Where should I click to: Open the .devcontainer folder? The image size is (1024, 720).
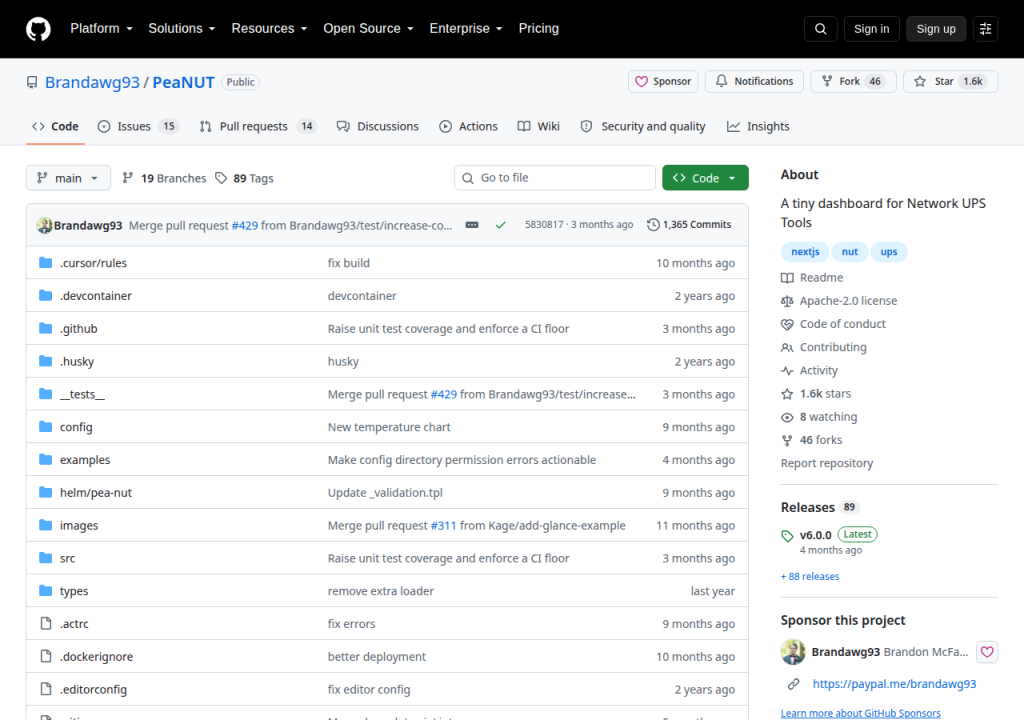click(96, 296)
